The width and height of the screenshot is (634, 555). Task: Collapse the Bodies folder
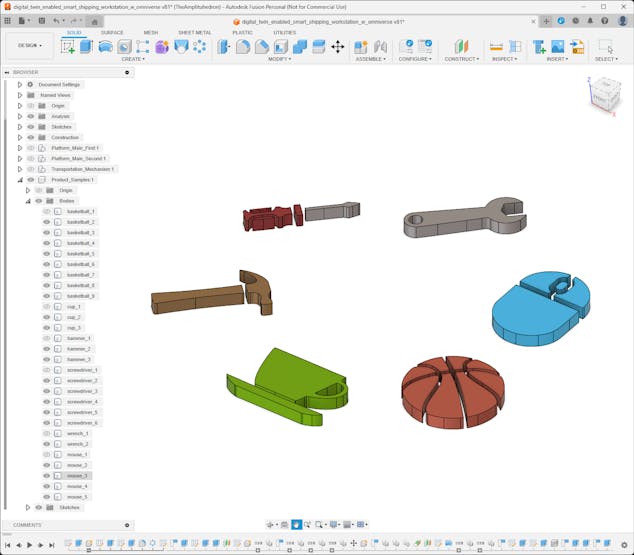(28, 201)
